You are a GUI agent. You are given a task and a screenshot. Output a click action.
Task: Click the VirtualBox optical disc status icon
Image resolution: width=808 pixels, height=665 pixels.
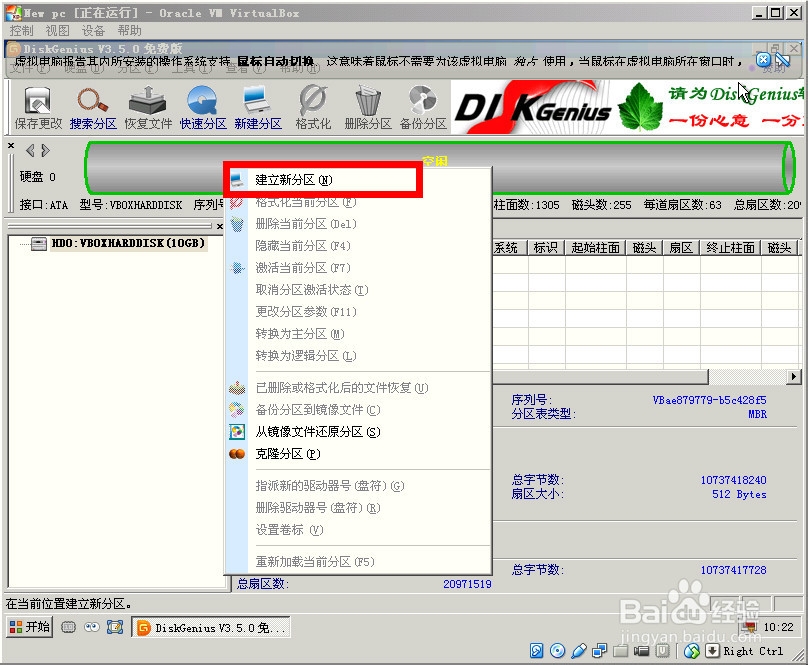(x=558, y=651)
